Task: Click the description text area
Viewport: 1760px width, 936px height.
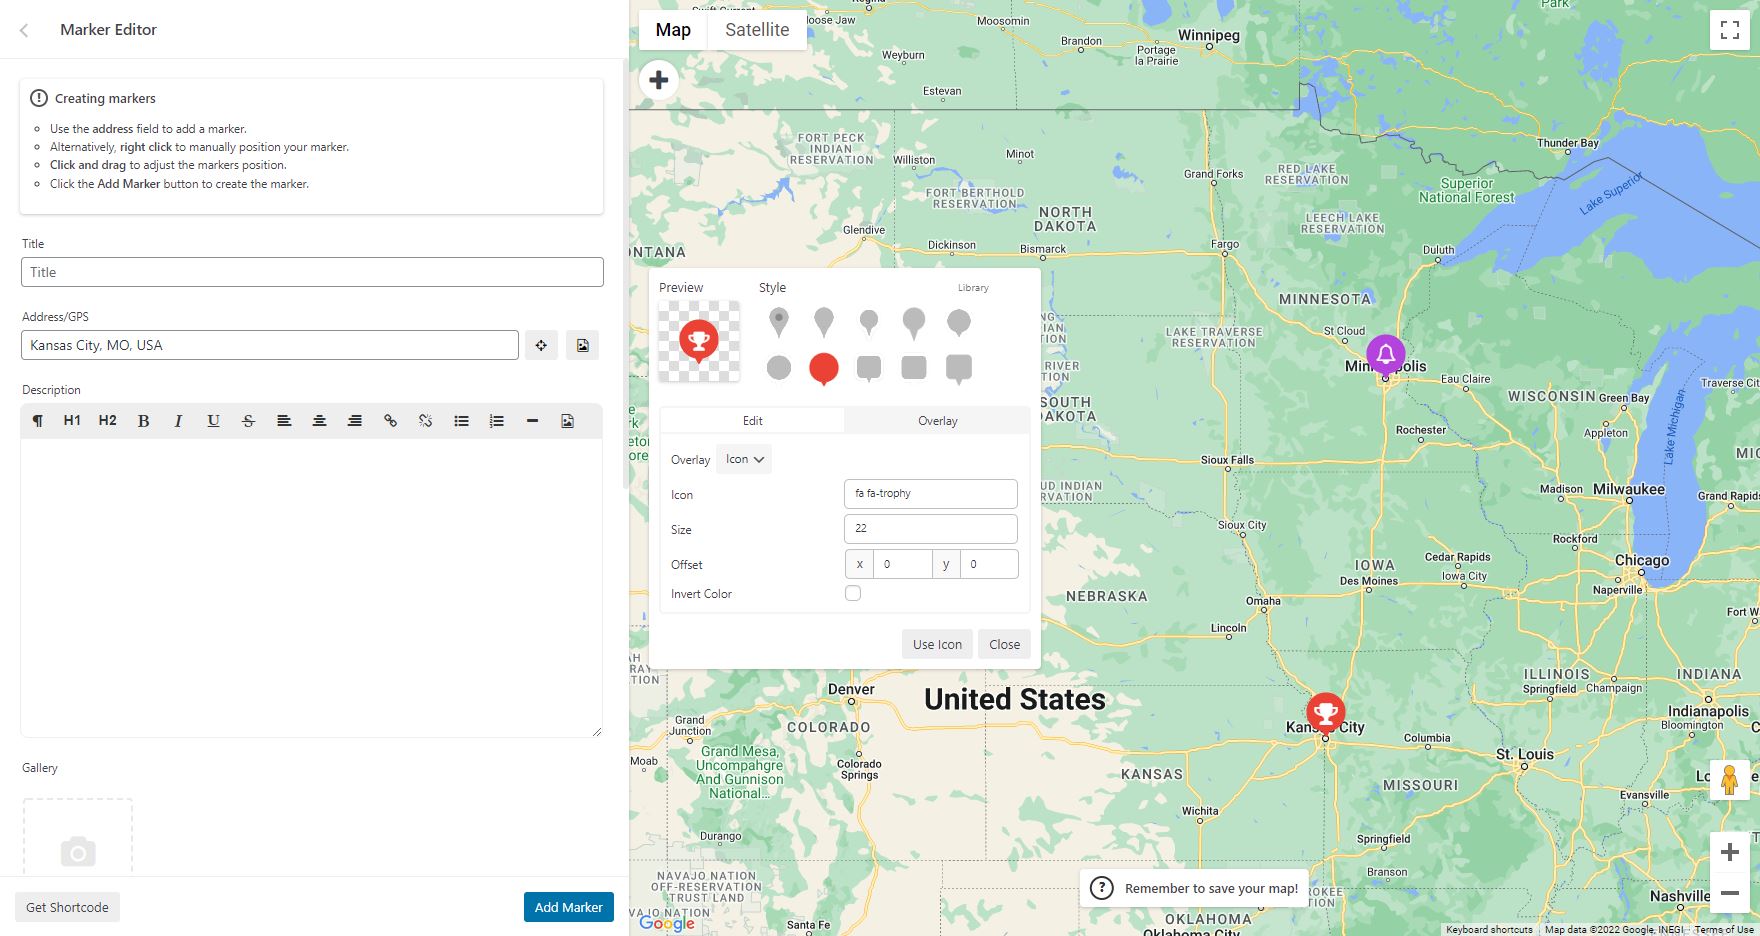Action: 311,588
